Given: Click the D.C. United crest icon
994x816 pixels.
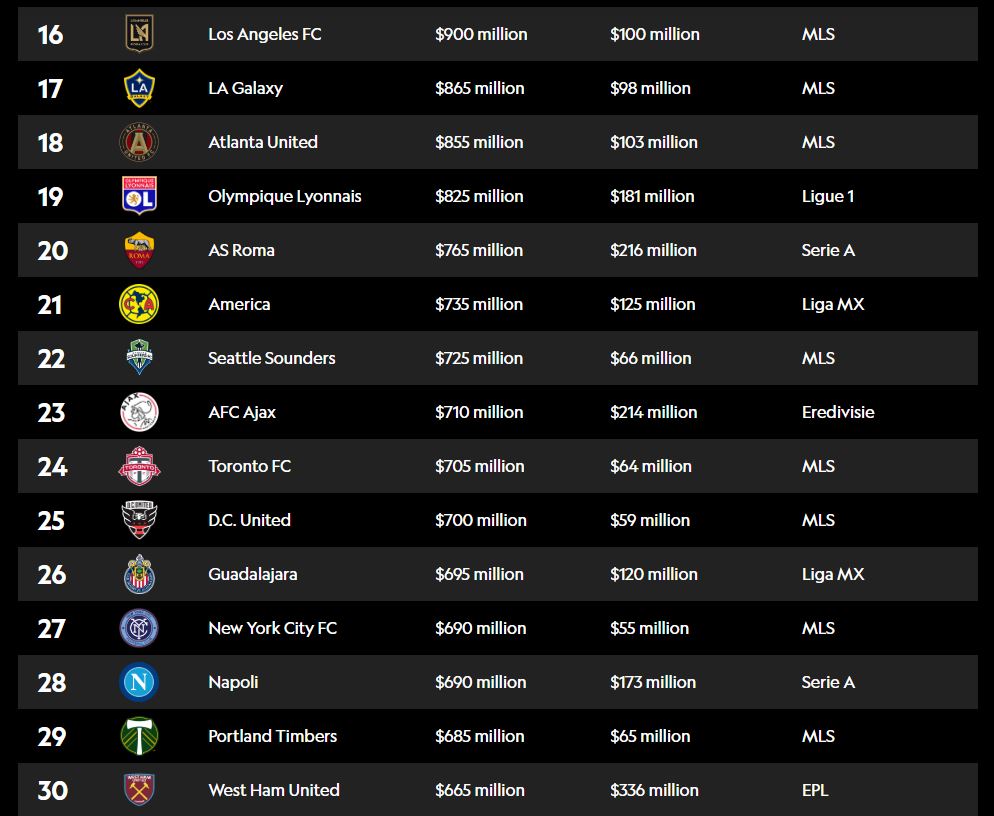Looking at the screenshot, I should point(139,520).
